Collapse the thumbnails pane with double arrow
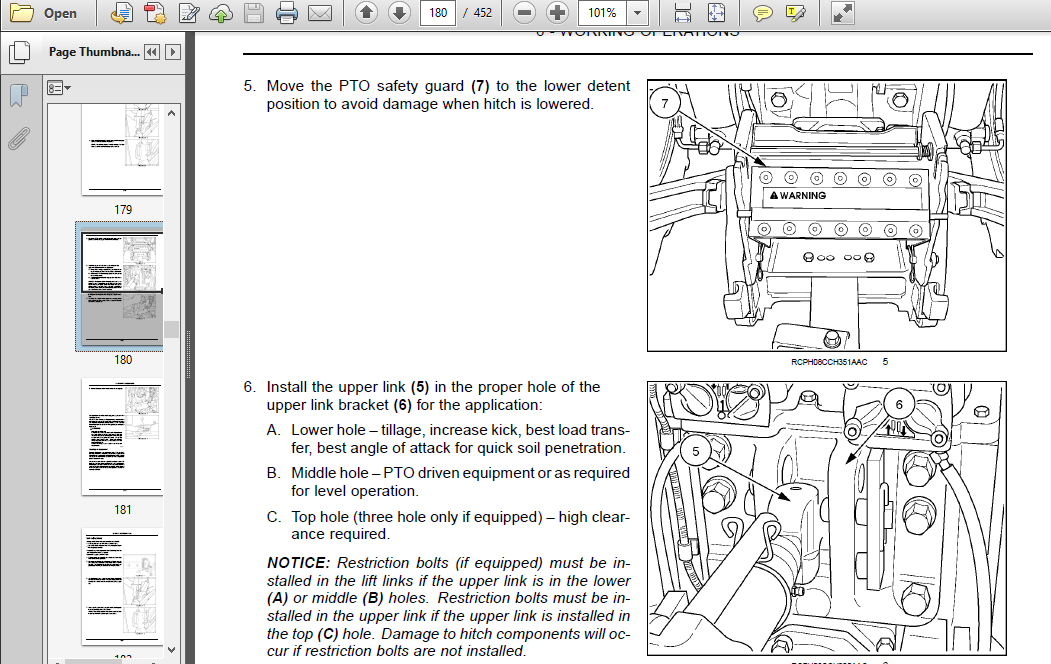The height and width of the screenshot is (664, 1051). [152, 52]
